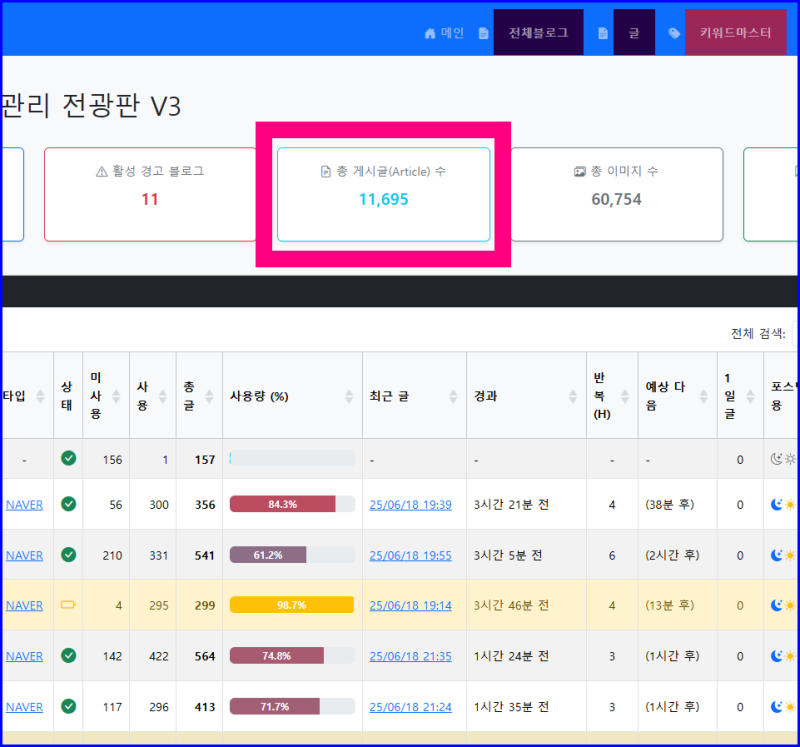Click the 84.3% usage progress bar

pos(292,504)
